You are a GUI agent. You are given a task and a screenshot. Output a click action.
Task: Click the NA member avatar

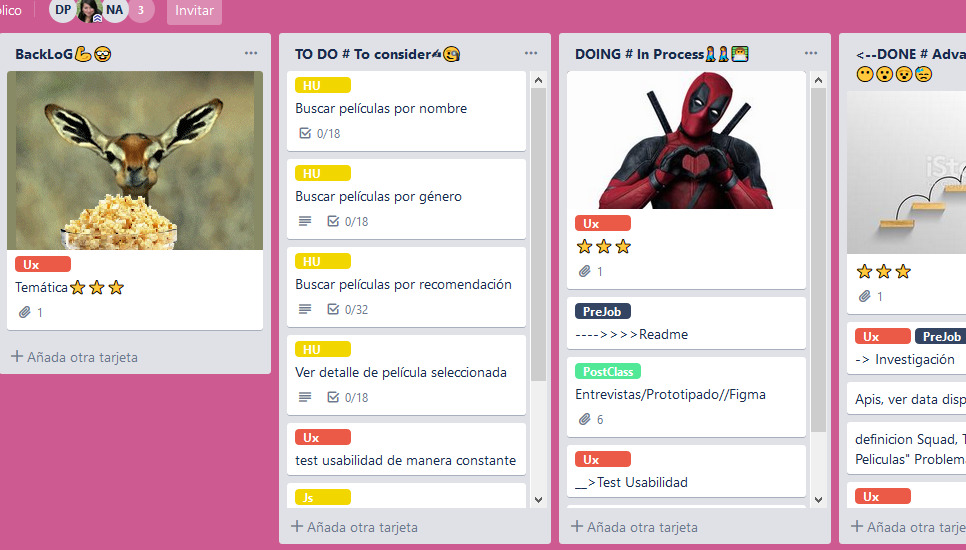(115, 10)
